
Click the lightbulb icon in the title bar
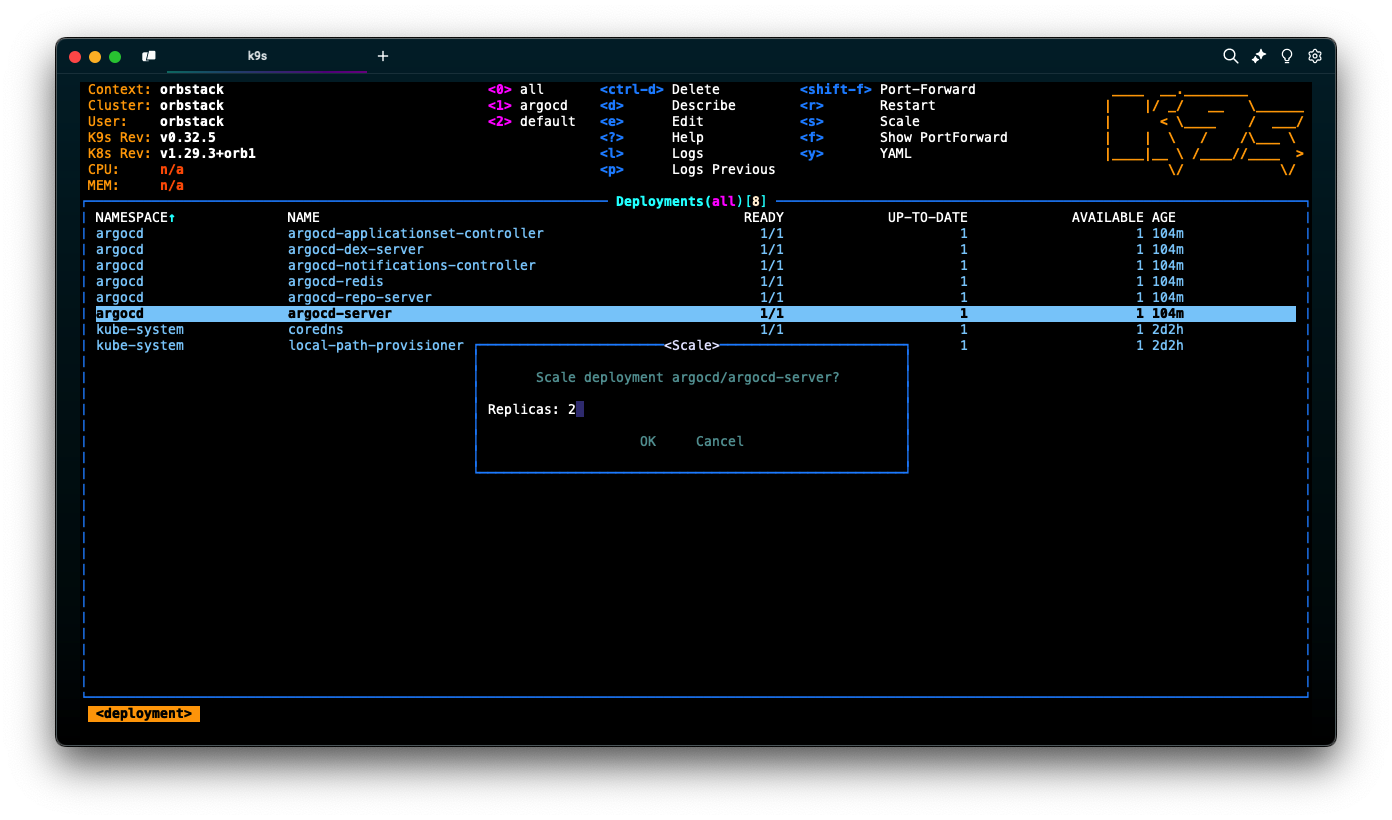click(x=1287, y=56)
